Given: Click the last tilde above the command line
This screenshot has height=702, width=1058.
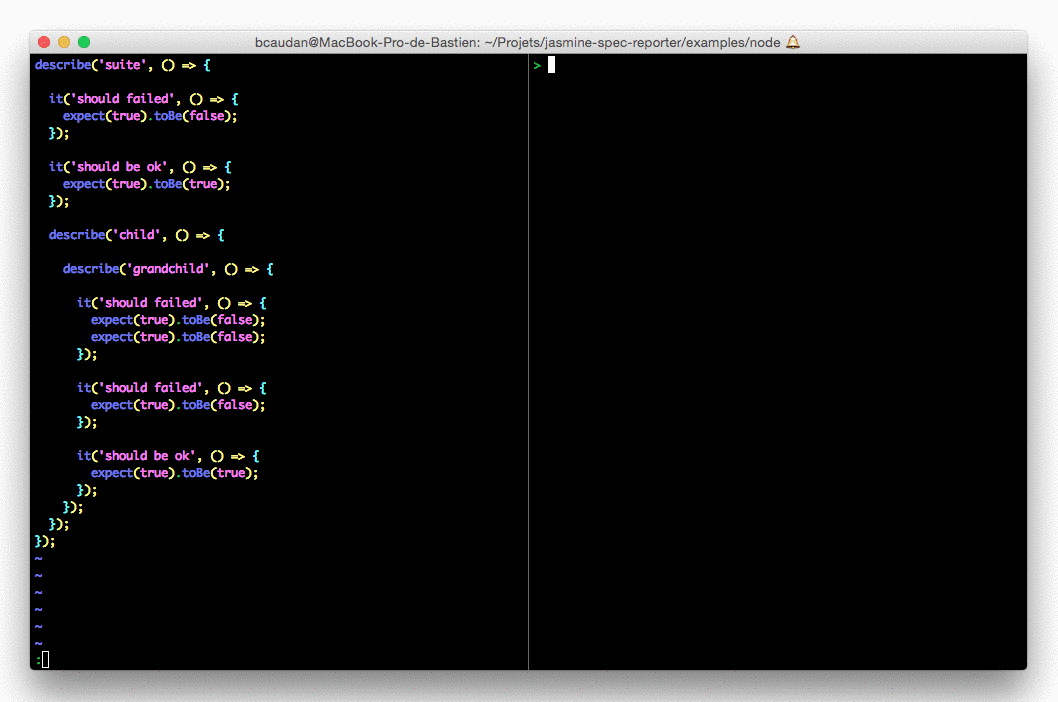Looking at the screenshot, I should click(38, 643).
